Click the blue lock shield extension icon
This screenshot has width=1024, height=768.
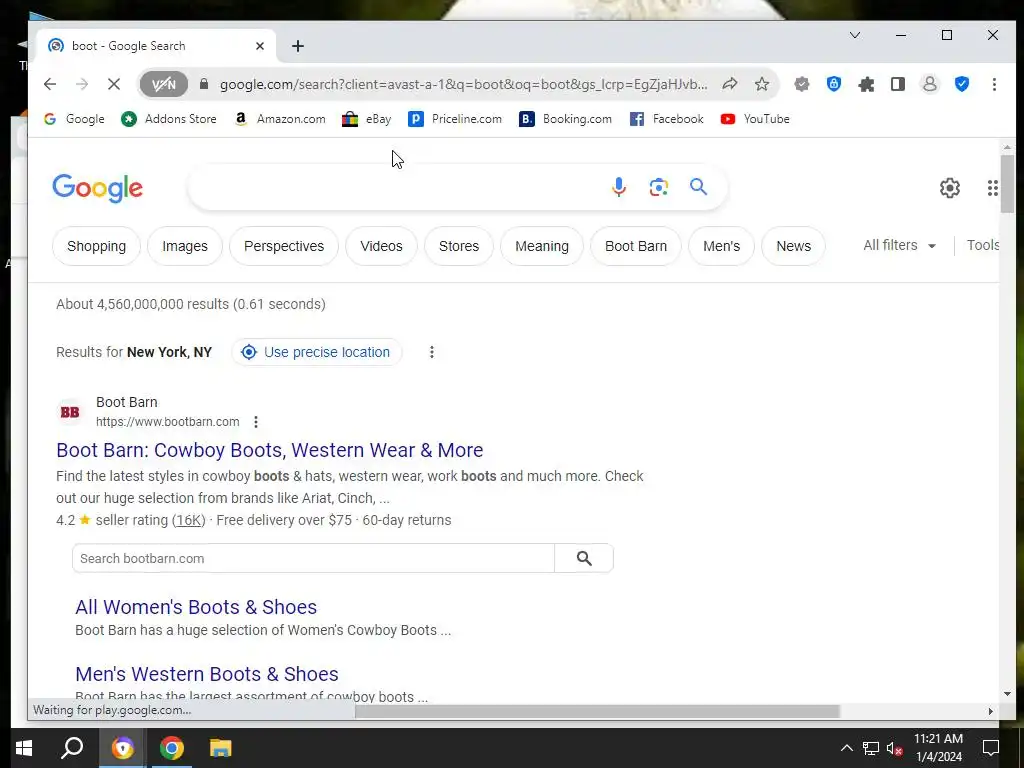pos(833,84)
